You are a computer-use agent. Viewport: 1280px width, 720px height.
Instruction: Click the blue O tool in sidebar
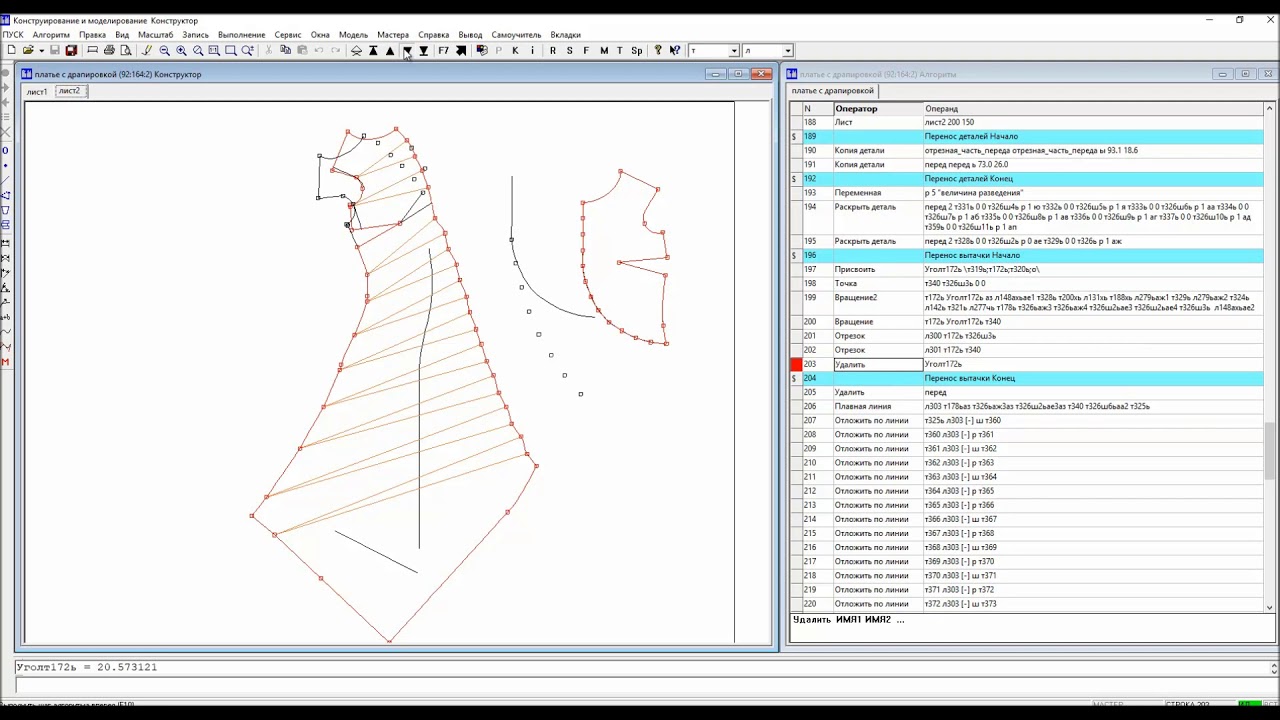pos(5,150)
